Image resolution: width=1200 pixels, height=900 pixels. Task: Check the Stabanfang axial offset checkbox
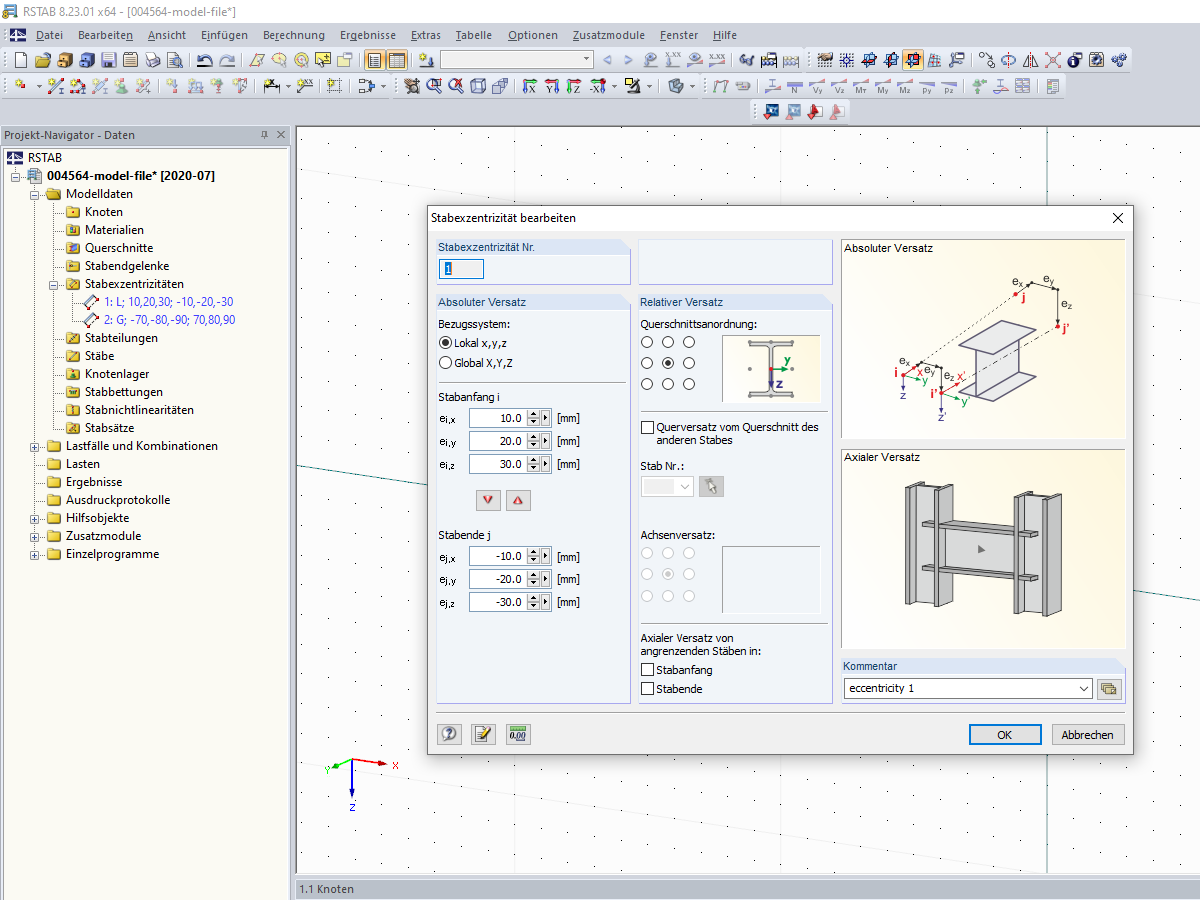click(x=648, y=670)
